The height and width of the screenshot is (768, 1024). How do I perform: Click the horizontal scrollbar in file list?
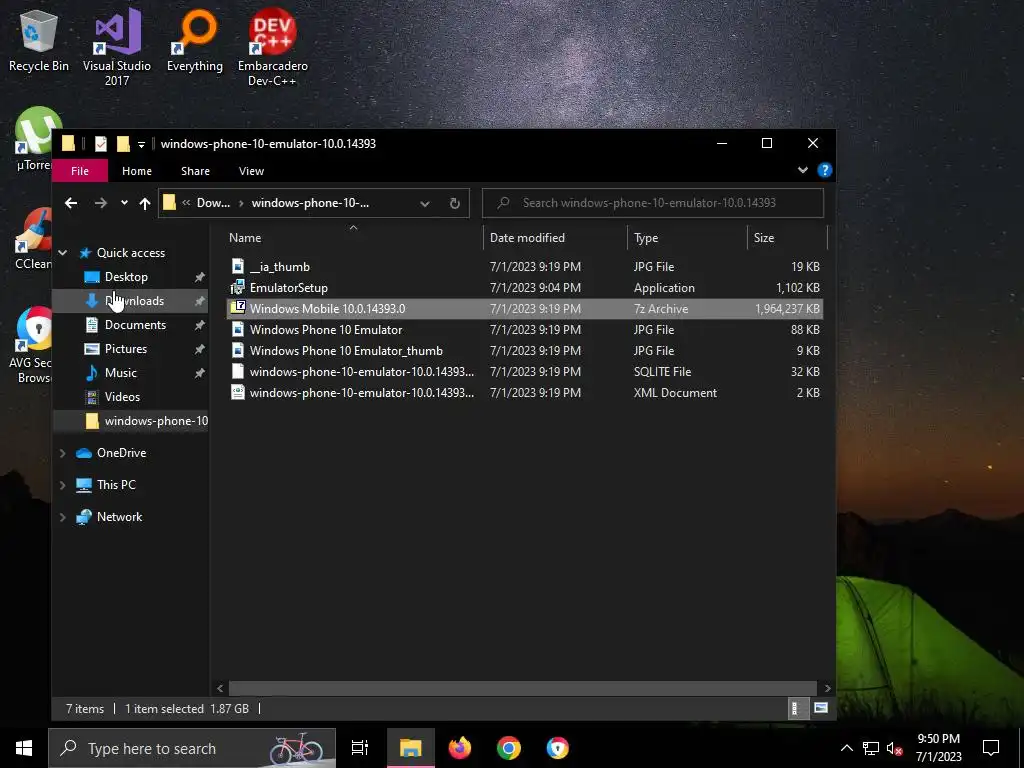point(522,688)
